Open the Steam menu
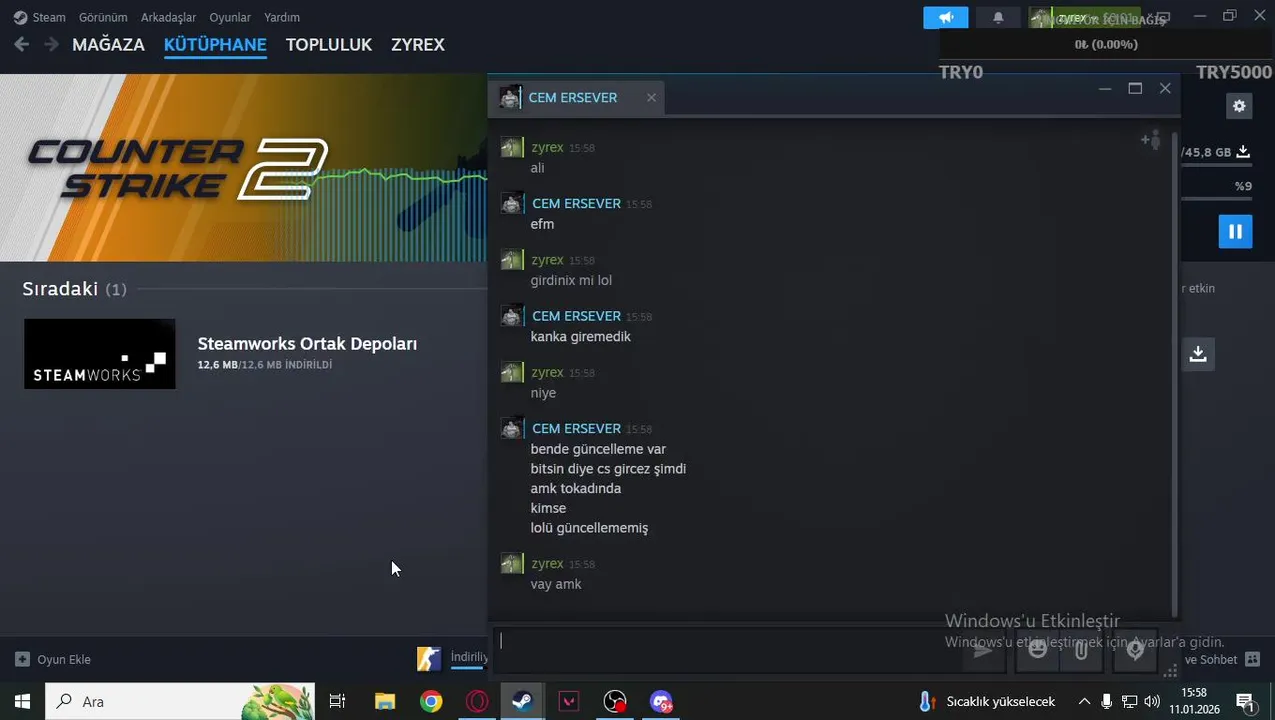The width and height of the screenshot is (1275, 720). tap(40, 17)
